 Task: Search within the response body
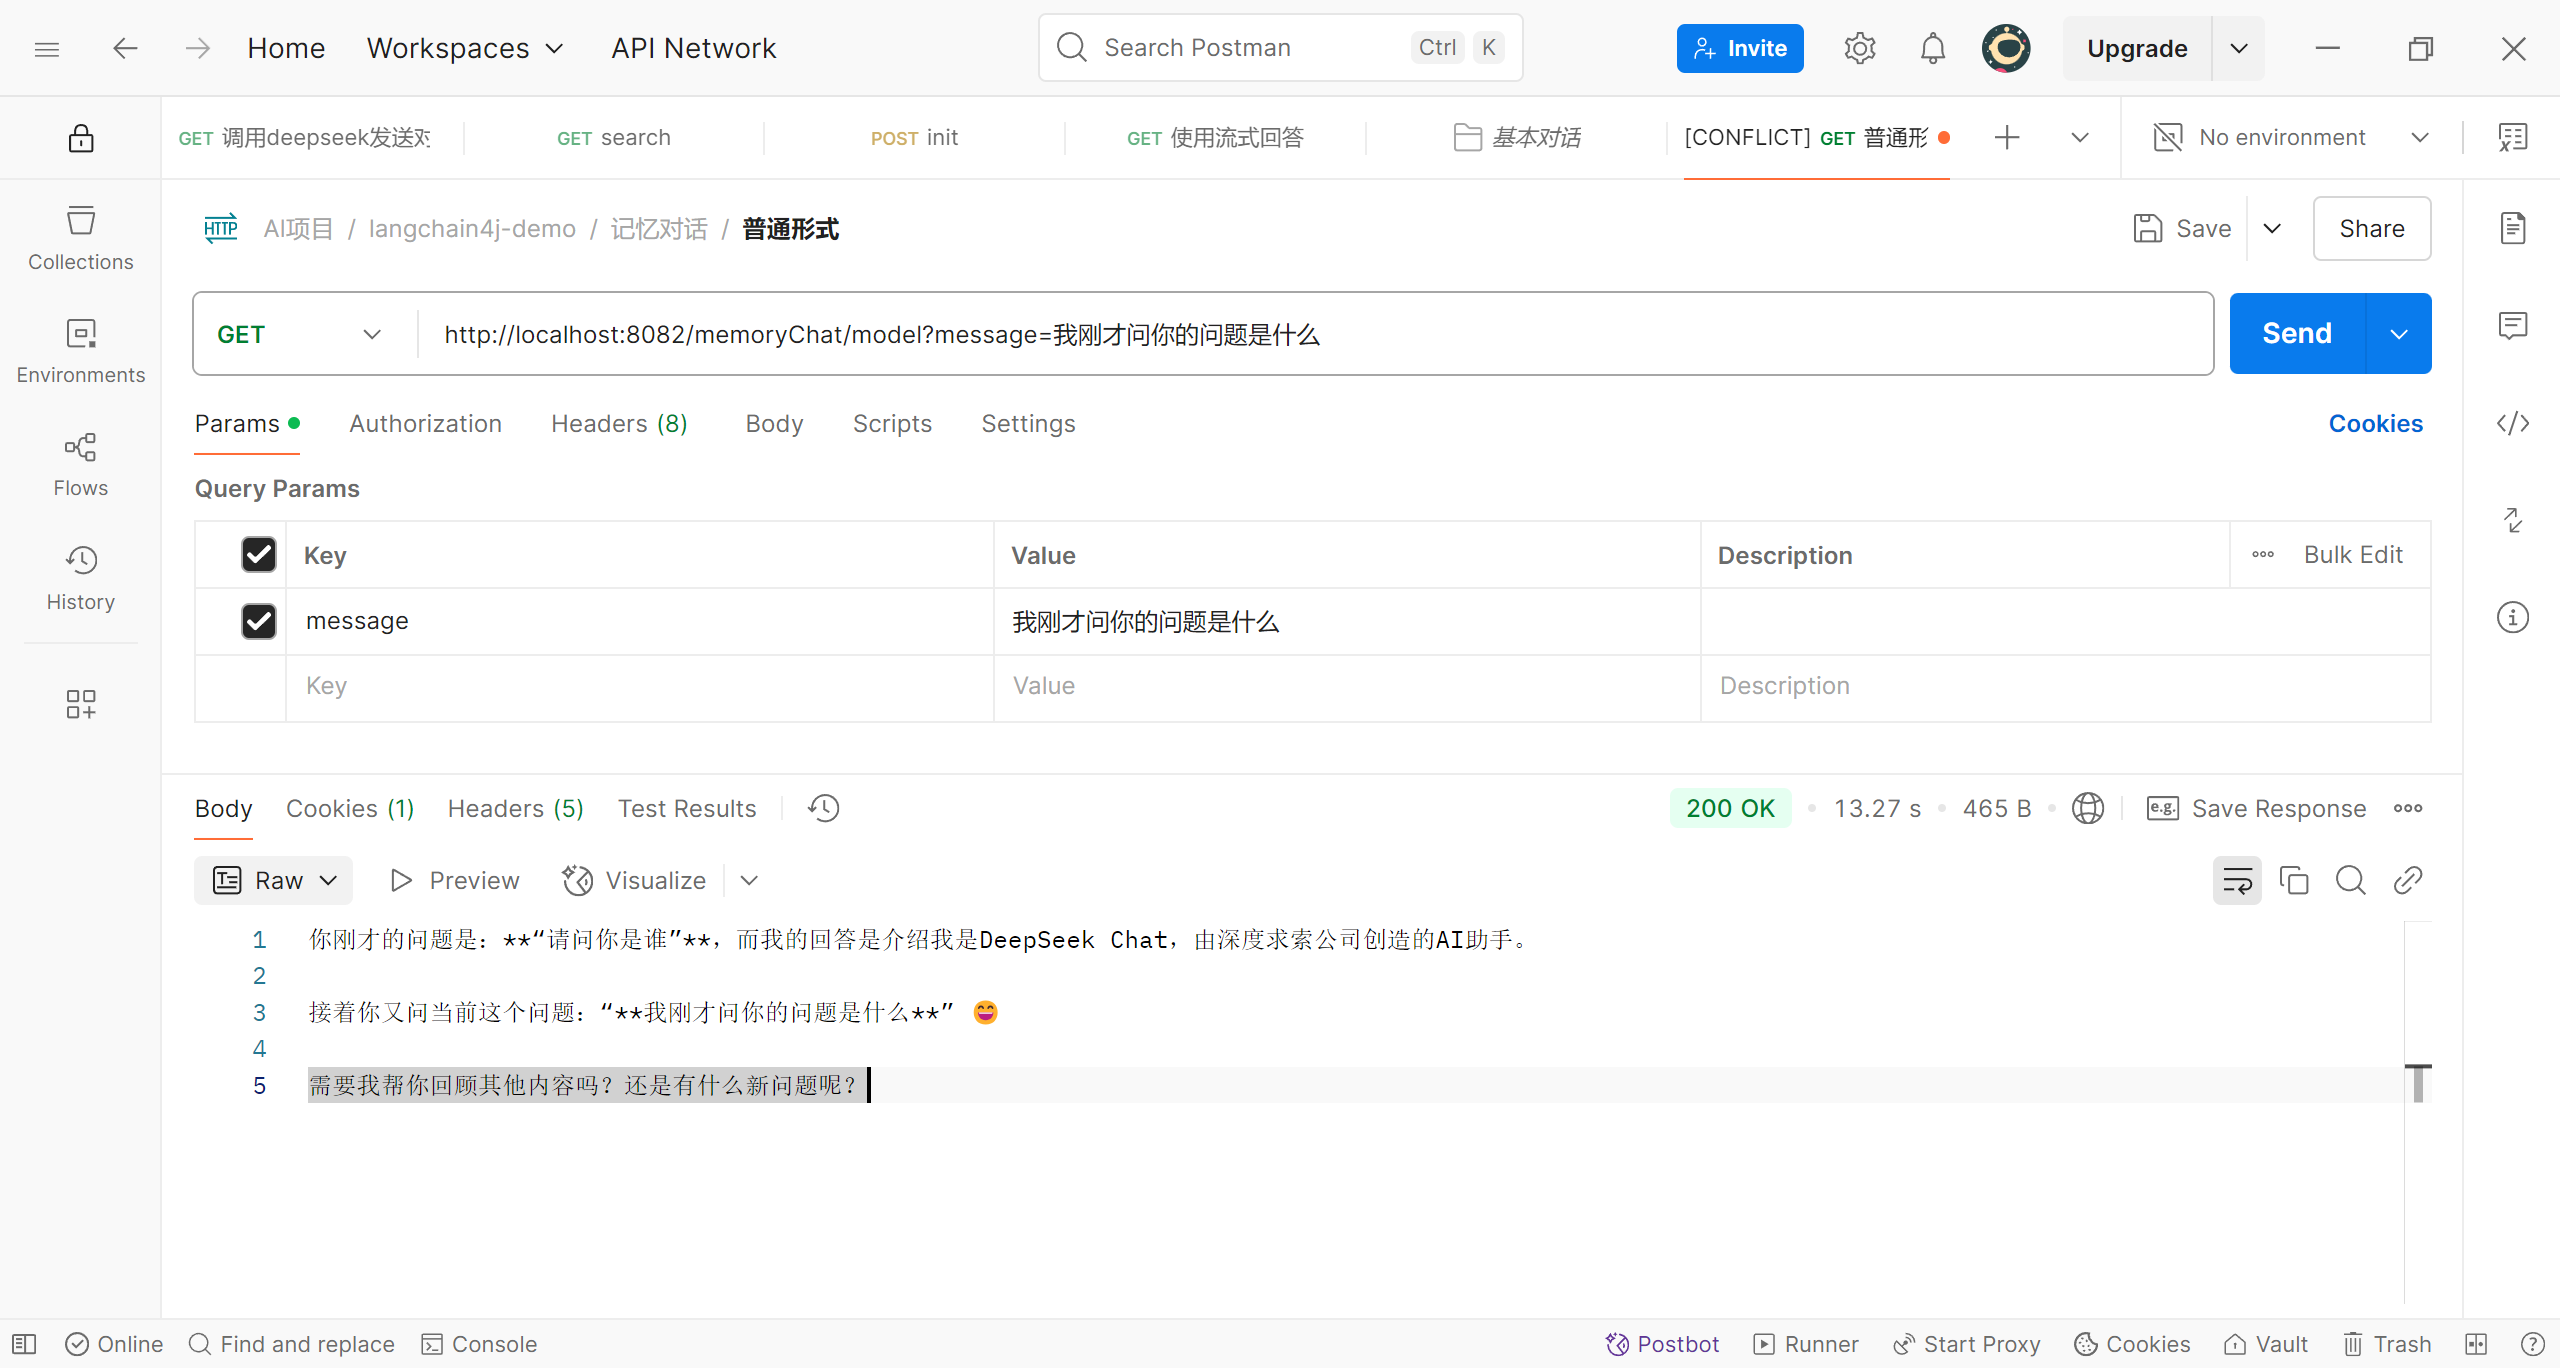(x=2350, y=880)
